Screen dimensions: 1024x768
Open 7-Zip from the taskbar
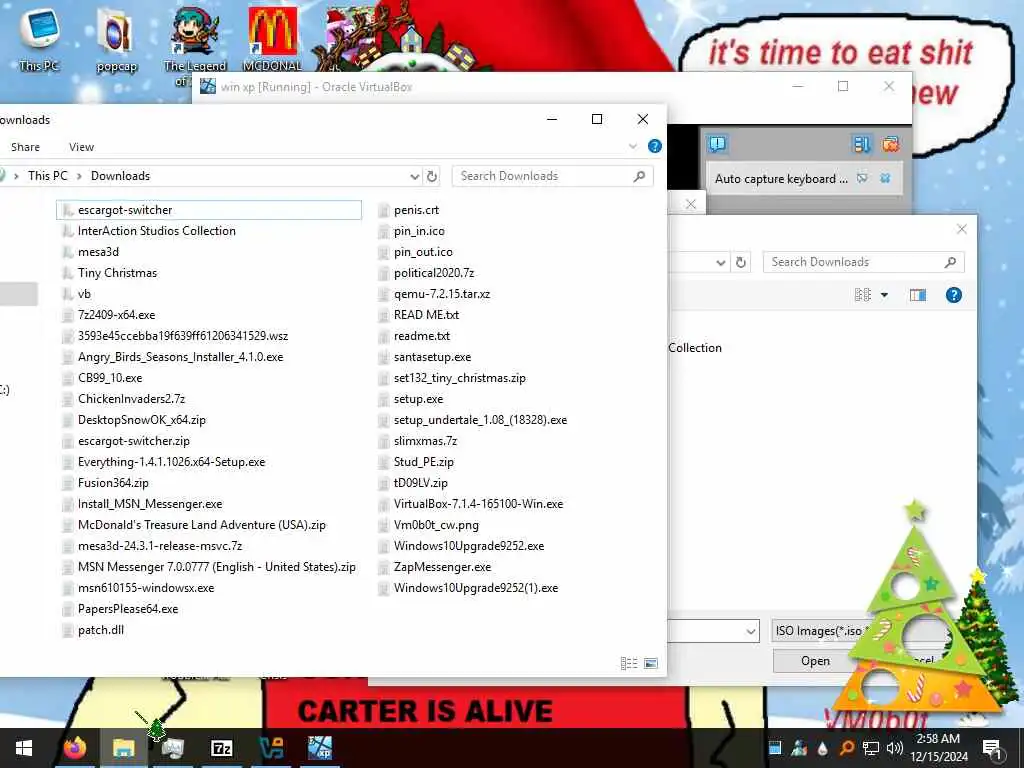pos(221,748)
